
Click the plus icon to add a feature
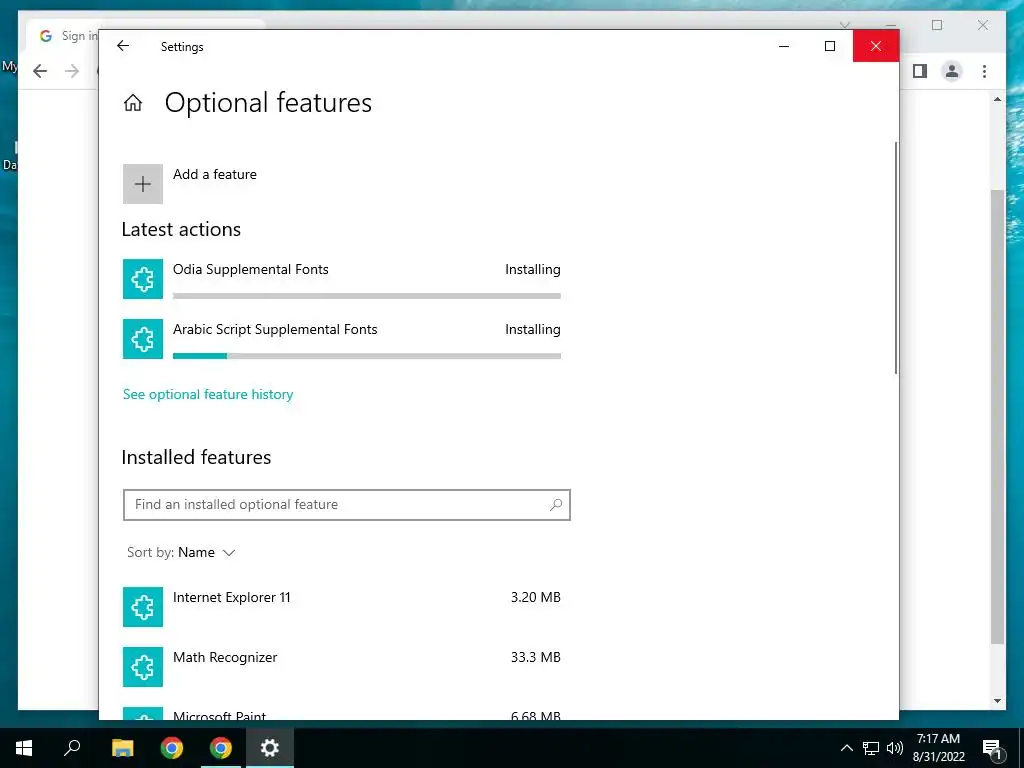pos(143,184)
